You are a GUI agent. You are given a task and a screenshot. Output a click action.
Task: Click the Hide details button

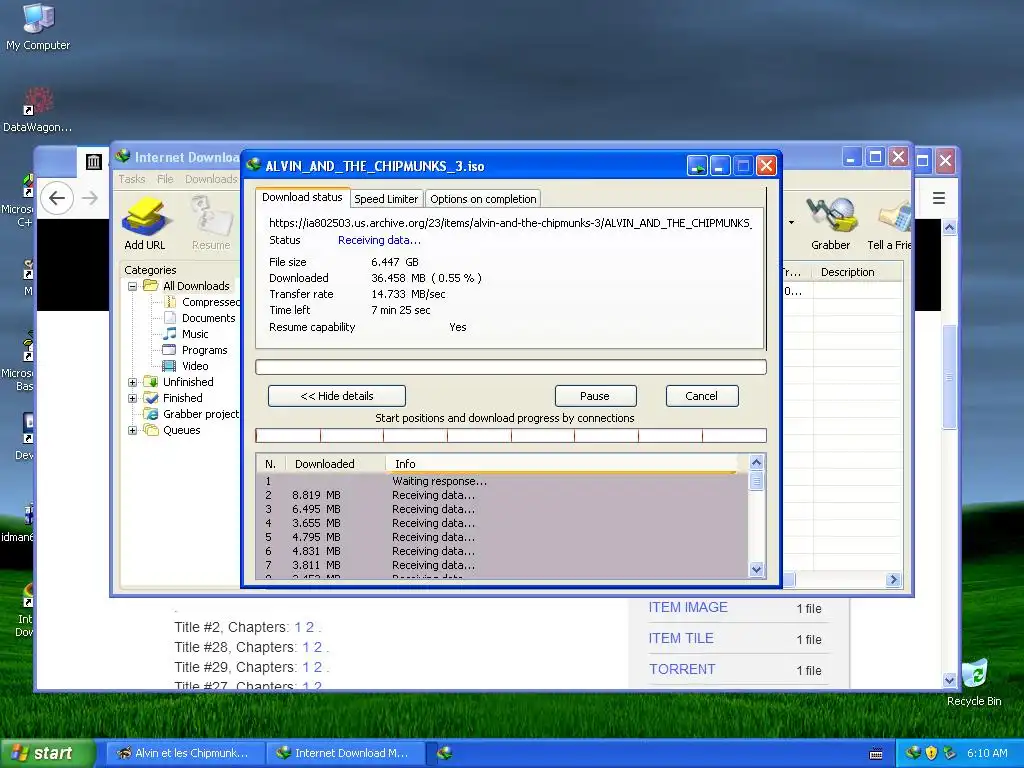point(337,396)
